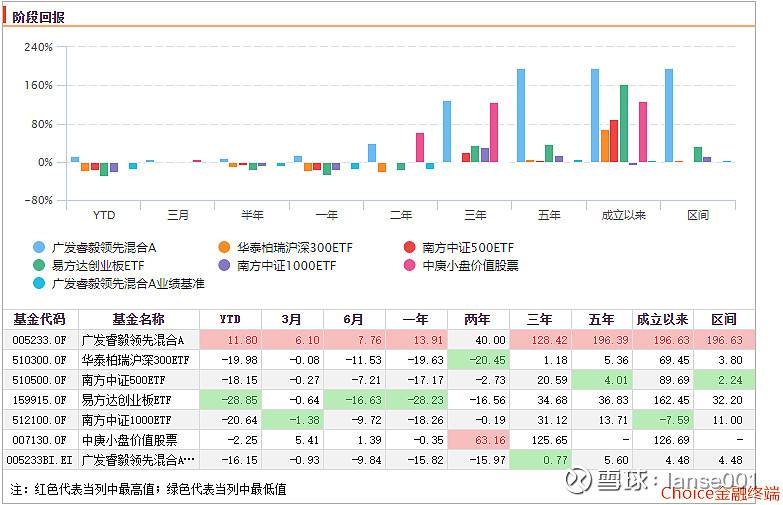Select fund code 159915.OF

point(39,400)
